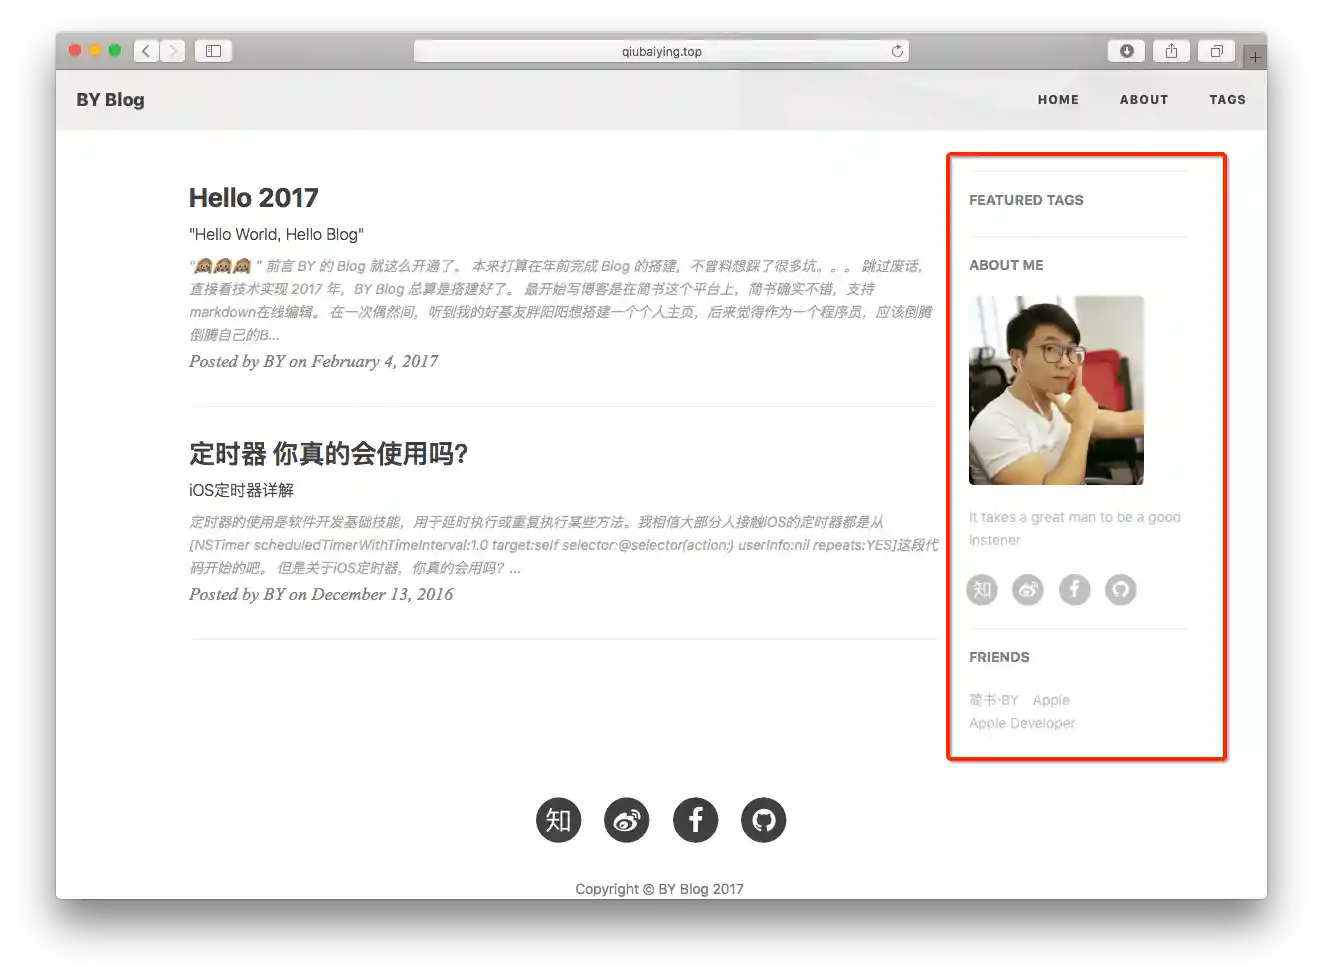This screenshot has height=979, width=1323.
Task: Click "Posted by BY on December 13, 2016"
Action: (321, 594)
